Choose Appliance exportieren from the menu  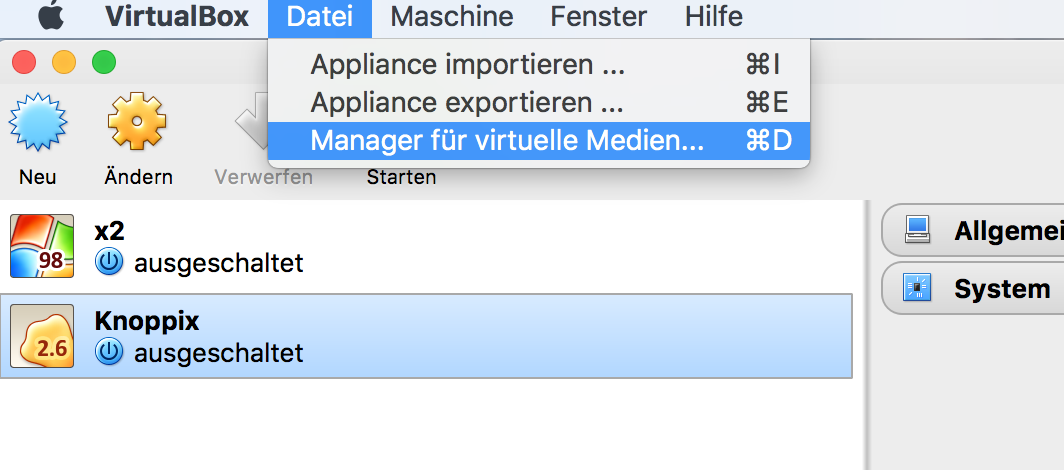(x=467, y=103)
